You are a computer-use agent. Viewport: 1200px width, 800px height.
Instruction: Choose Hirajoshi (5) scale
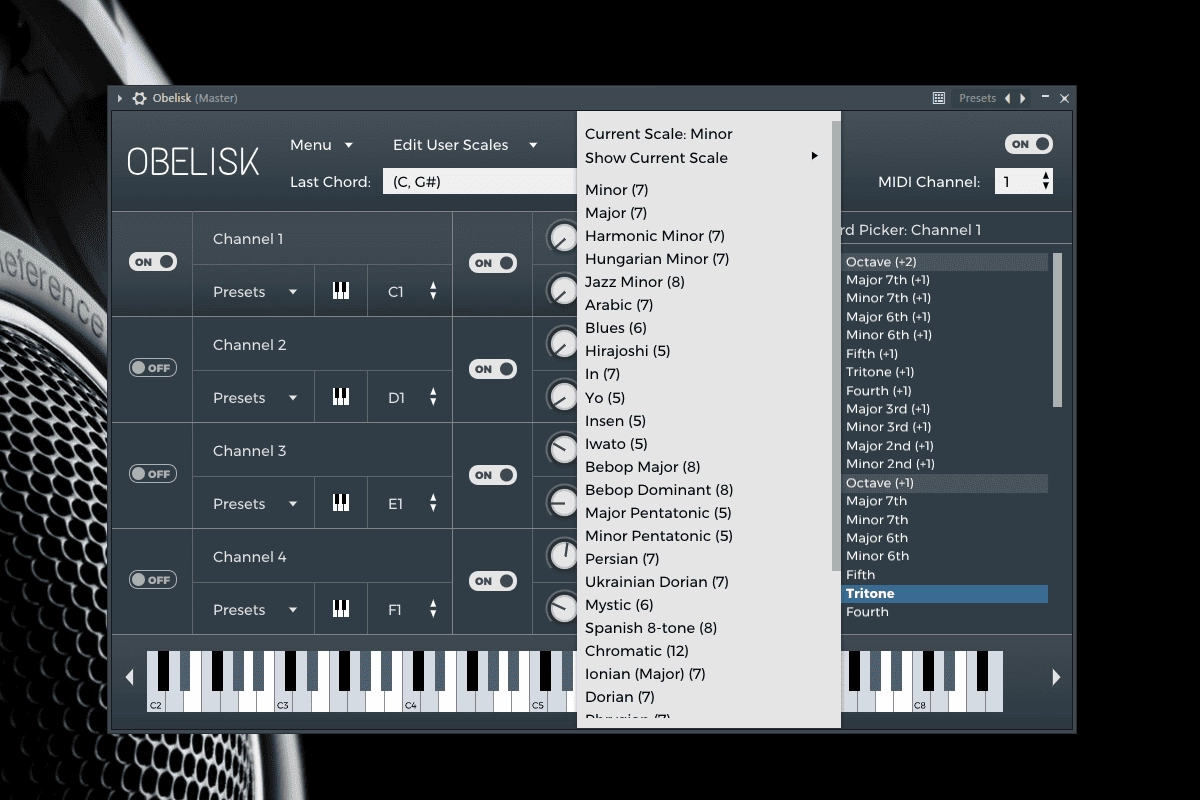628,351
